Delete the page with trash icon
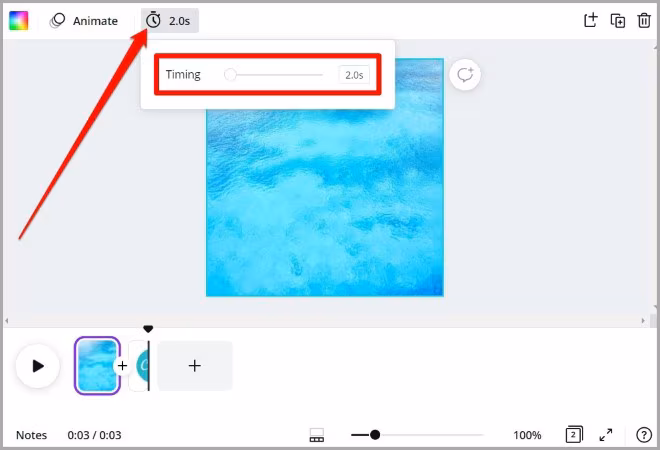The image size is (660, 450). [x=644, y=21]
